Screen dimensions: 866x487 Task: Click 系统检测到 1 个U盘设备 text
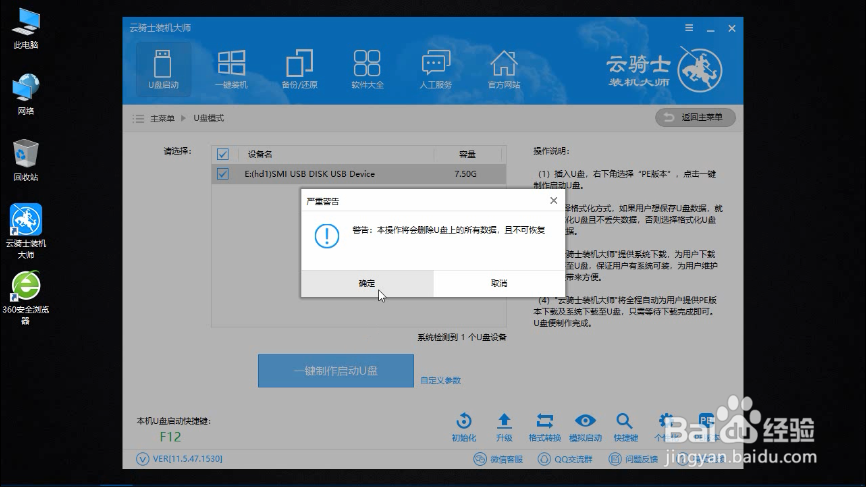click(462, 337)
